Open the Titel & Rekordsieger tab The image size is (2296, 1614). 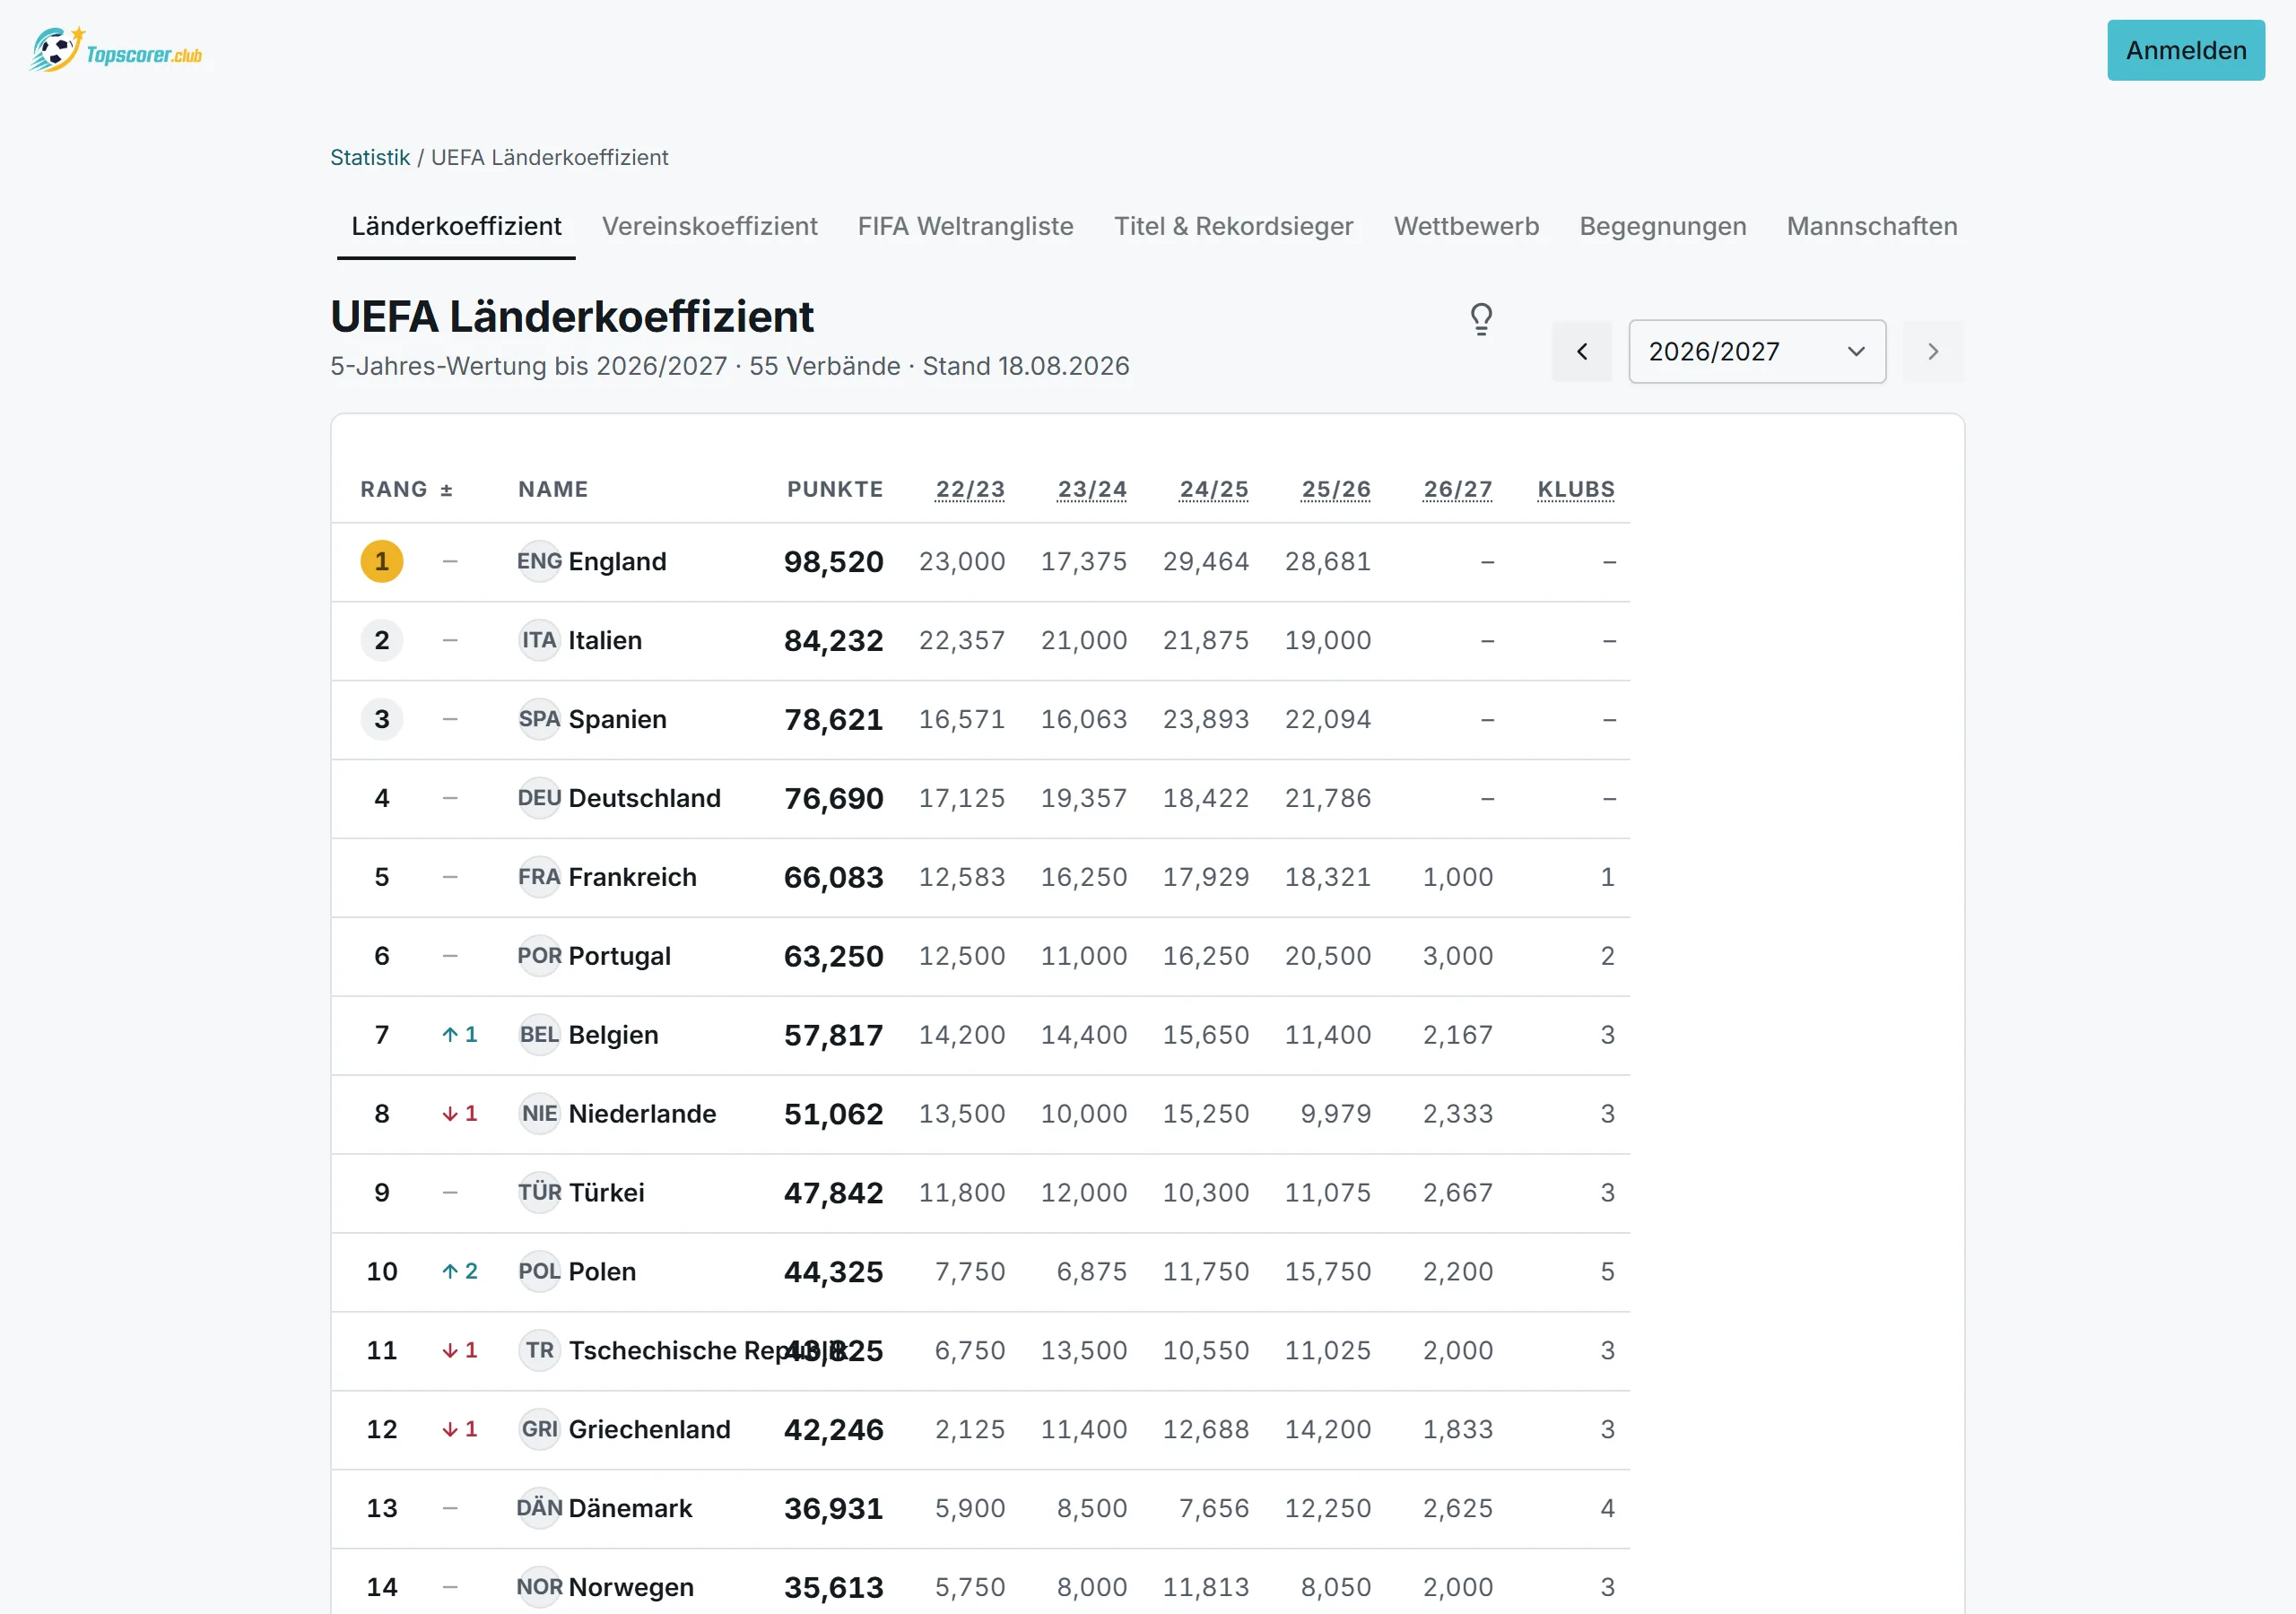pyautogui.click(x=1233, y=227)
